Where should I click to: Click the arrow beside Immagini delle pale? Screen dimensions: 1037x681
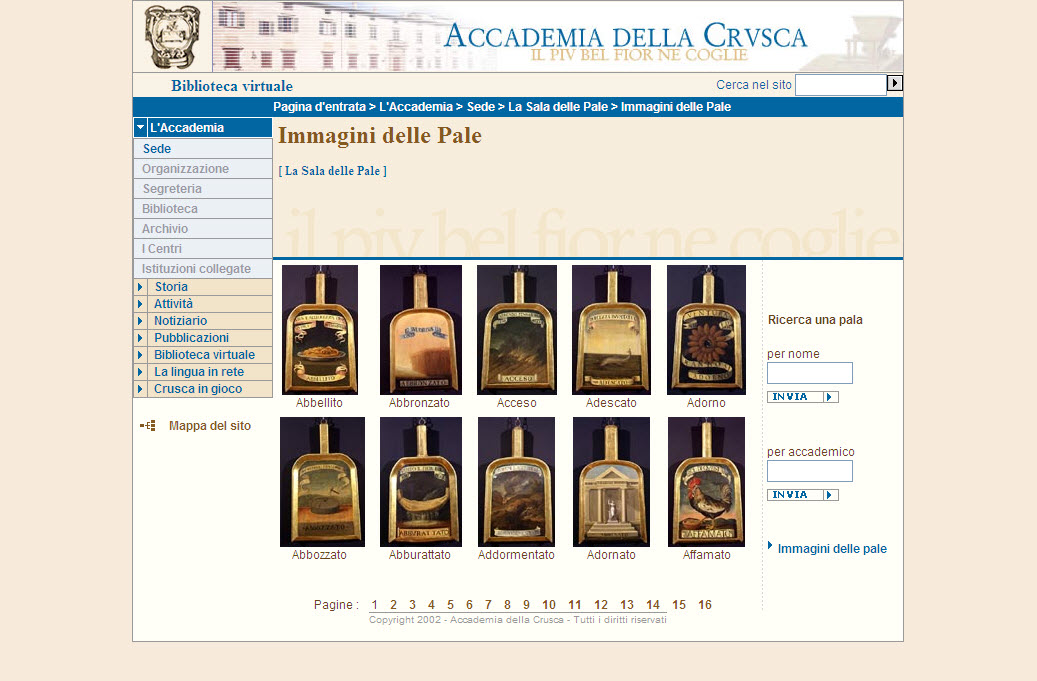770,545
